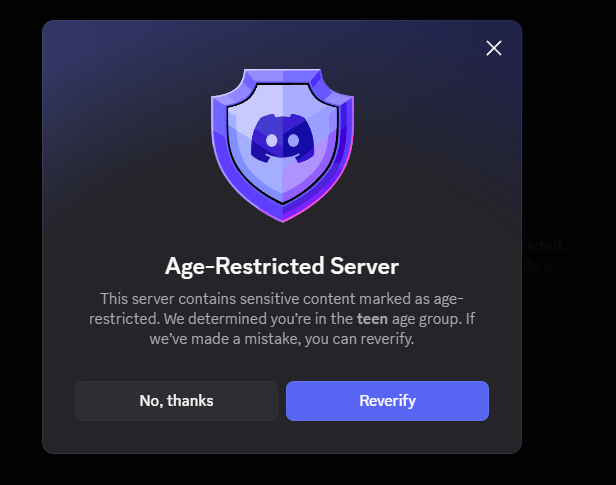Click the hidden "de a" text behind dialog

point(537,266)
